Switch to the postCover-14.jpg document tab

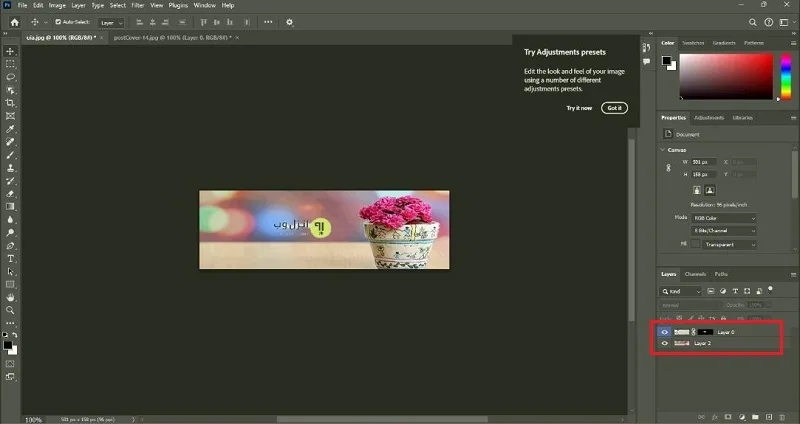pyautogui.click(x=172, y=38)
